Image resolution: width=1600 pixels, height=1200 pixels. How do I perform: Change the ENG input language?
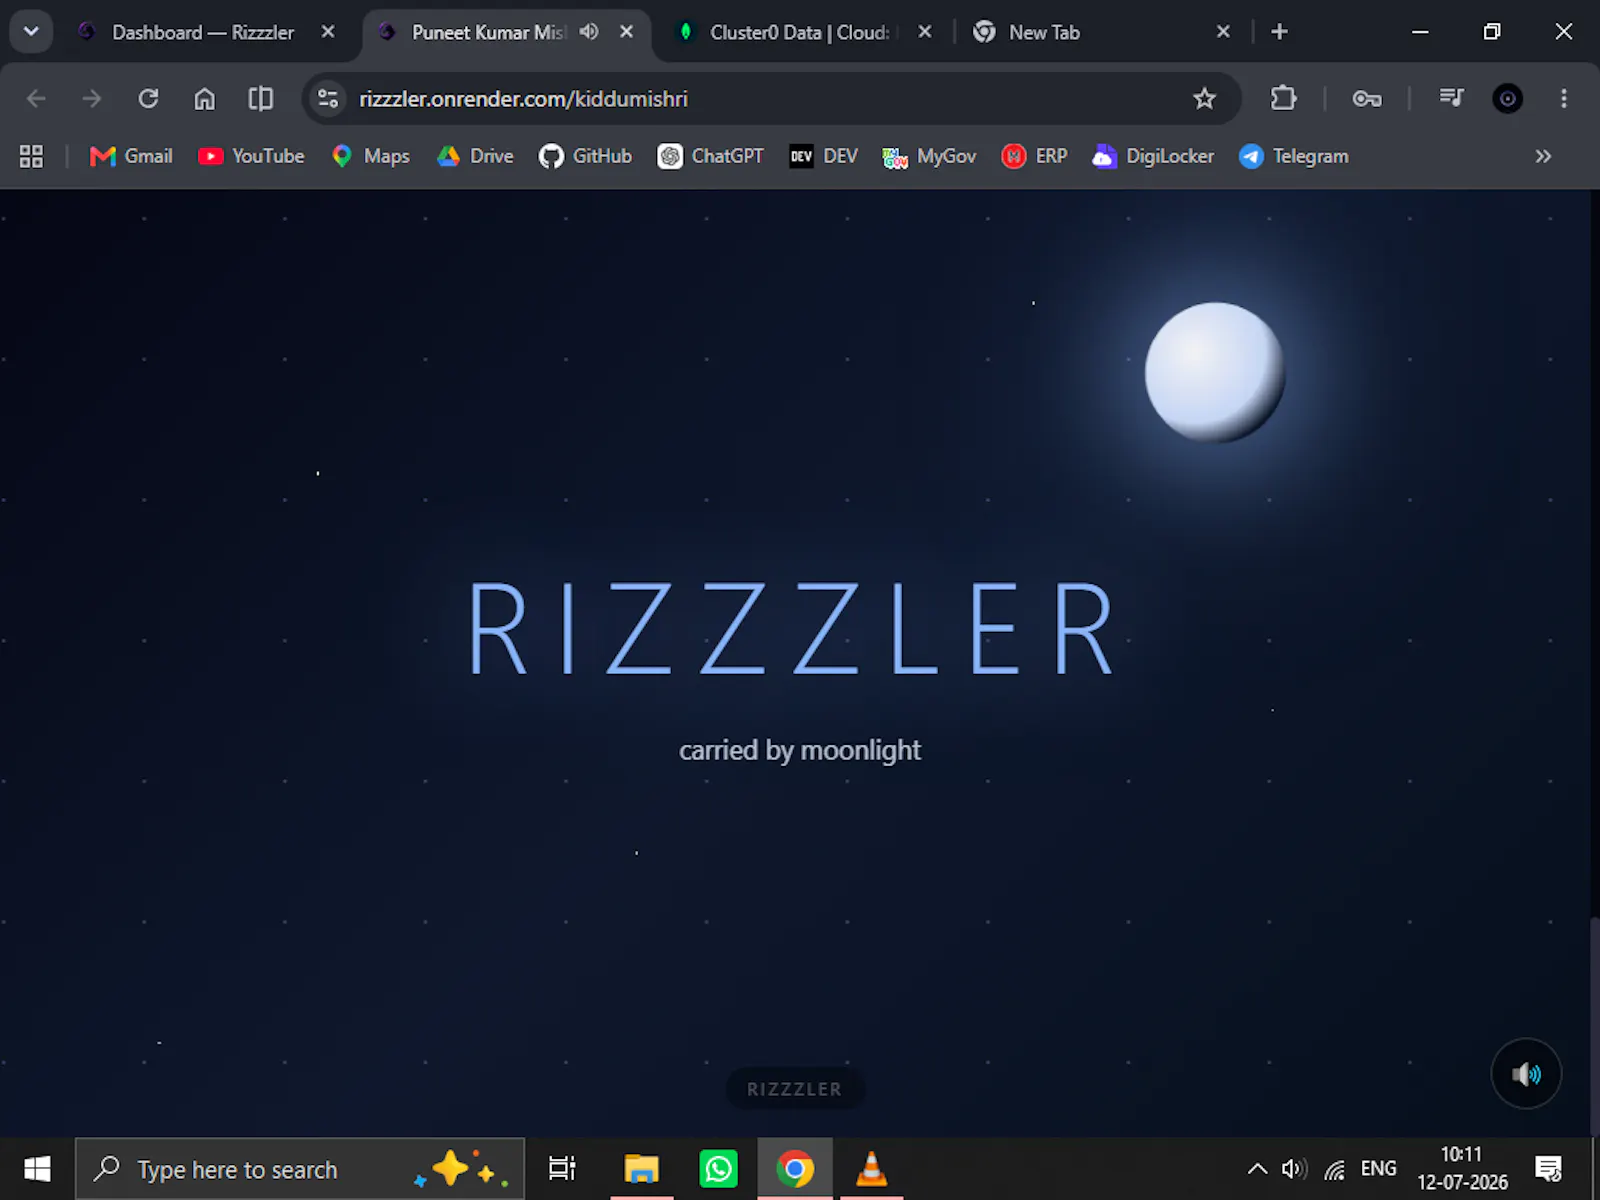(x=1378, y=1169)
